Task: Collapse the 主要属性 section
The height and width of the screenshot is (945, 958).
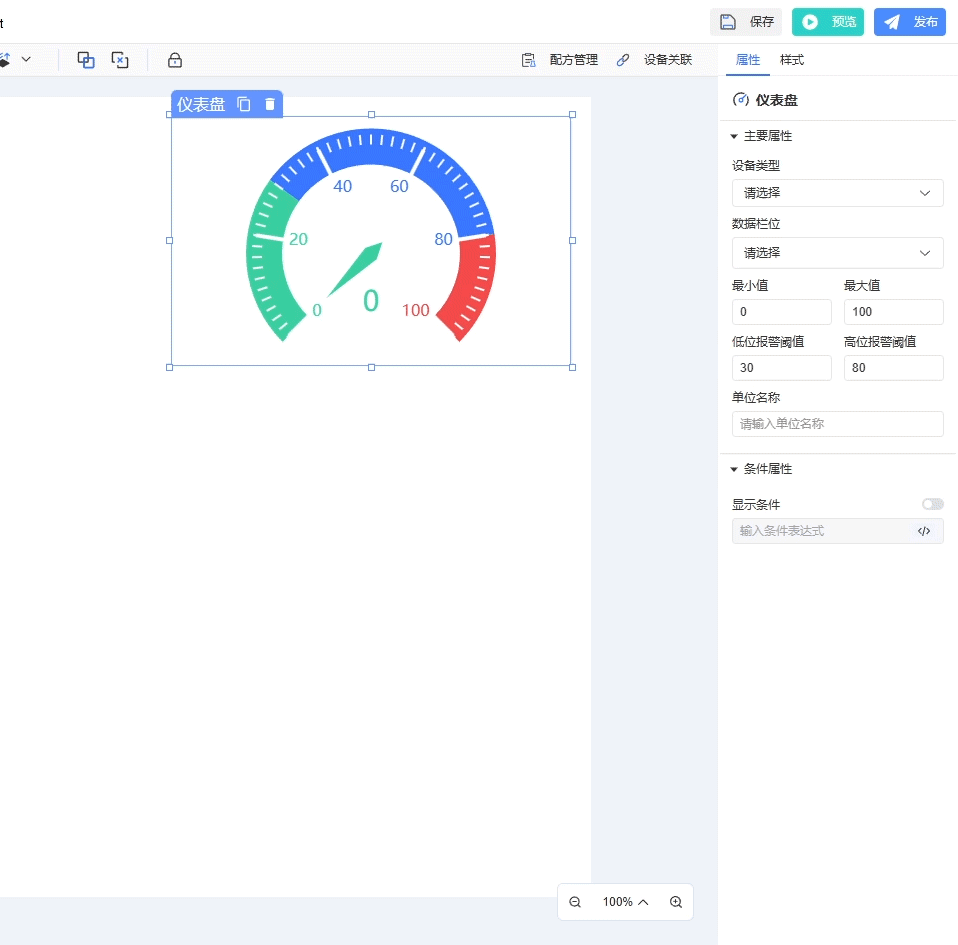Action: pyautogui.click(x=734, y=136)
